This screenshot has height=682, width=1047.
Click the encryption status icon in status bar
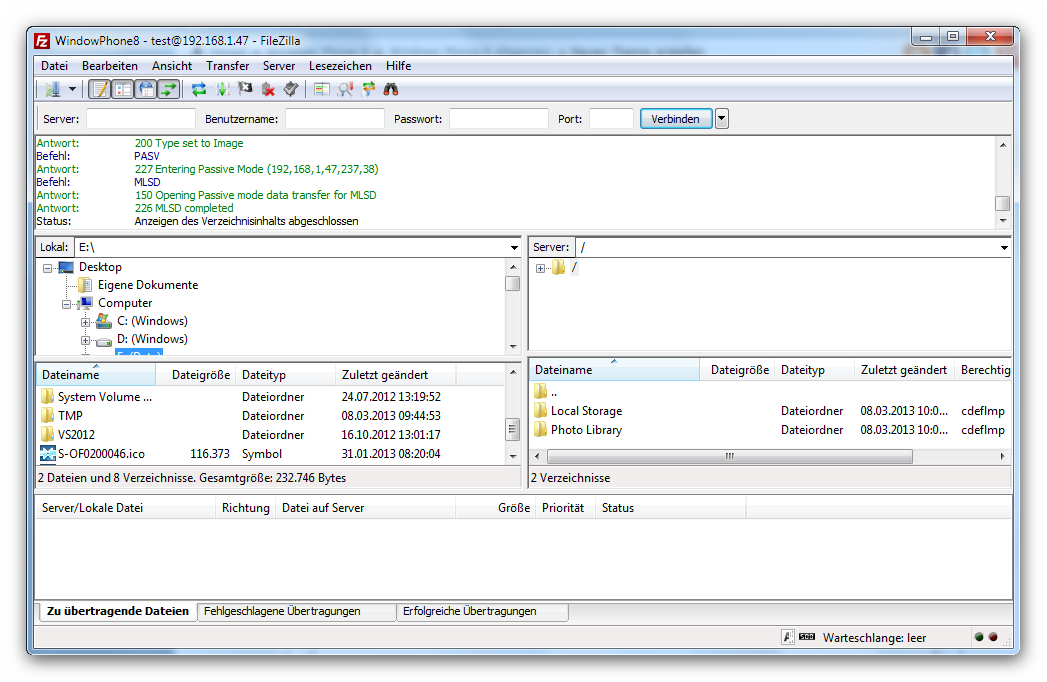[x=788, y=637]
